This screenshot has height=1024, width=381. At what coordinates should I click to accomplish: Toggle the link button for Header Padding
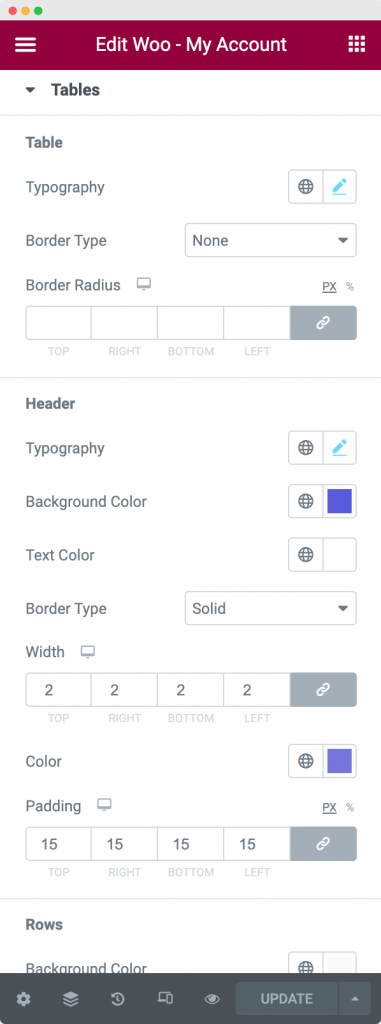click(x=323, y=844)
